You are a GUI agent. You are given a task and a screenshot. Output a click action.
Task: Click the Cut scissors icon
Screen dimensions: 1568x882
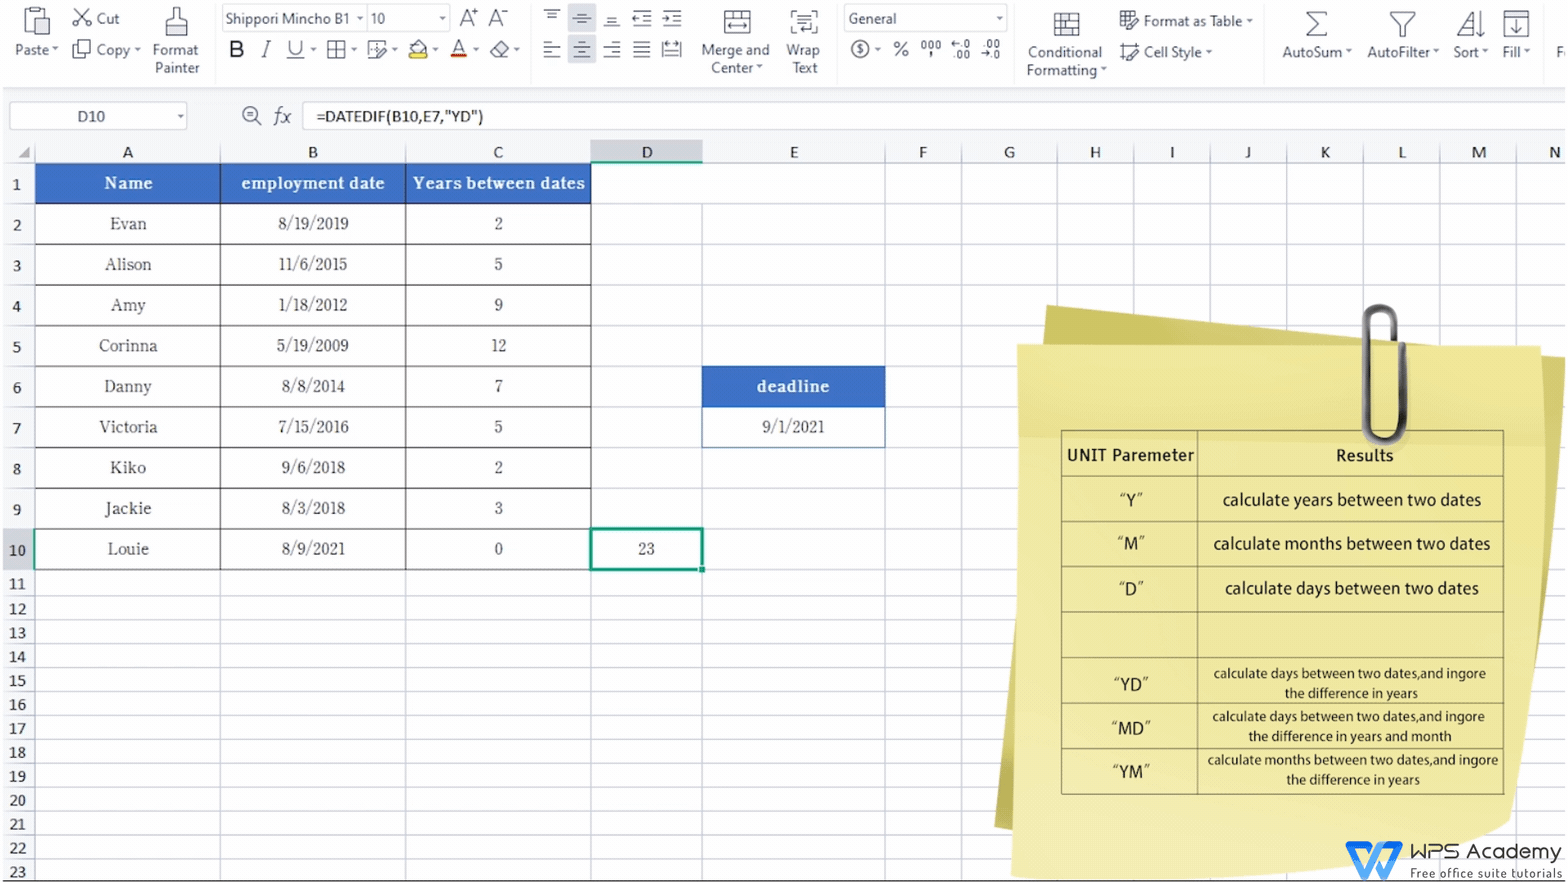(x=82, y=18)
